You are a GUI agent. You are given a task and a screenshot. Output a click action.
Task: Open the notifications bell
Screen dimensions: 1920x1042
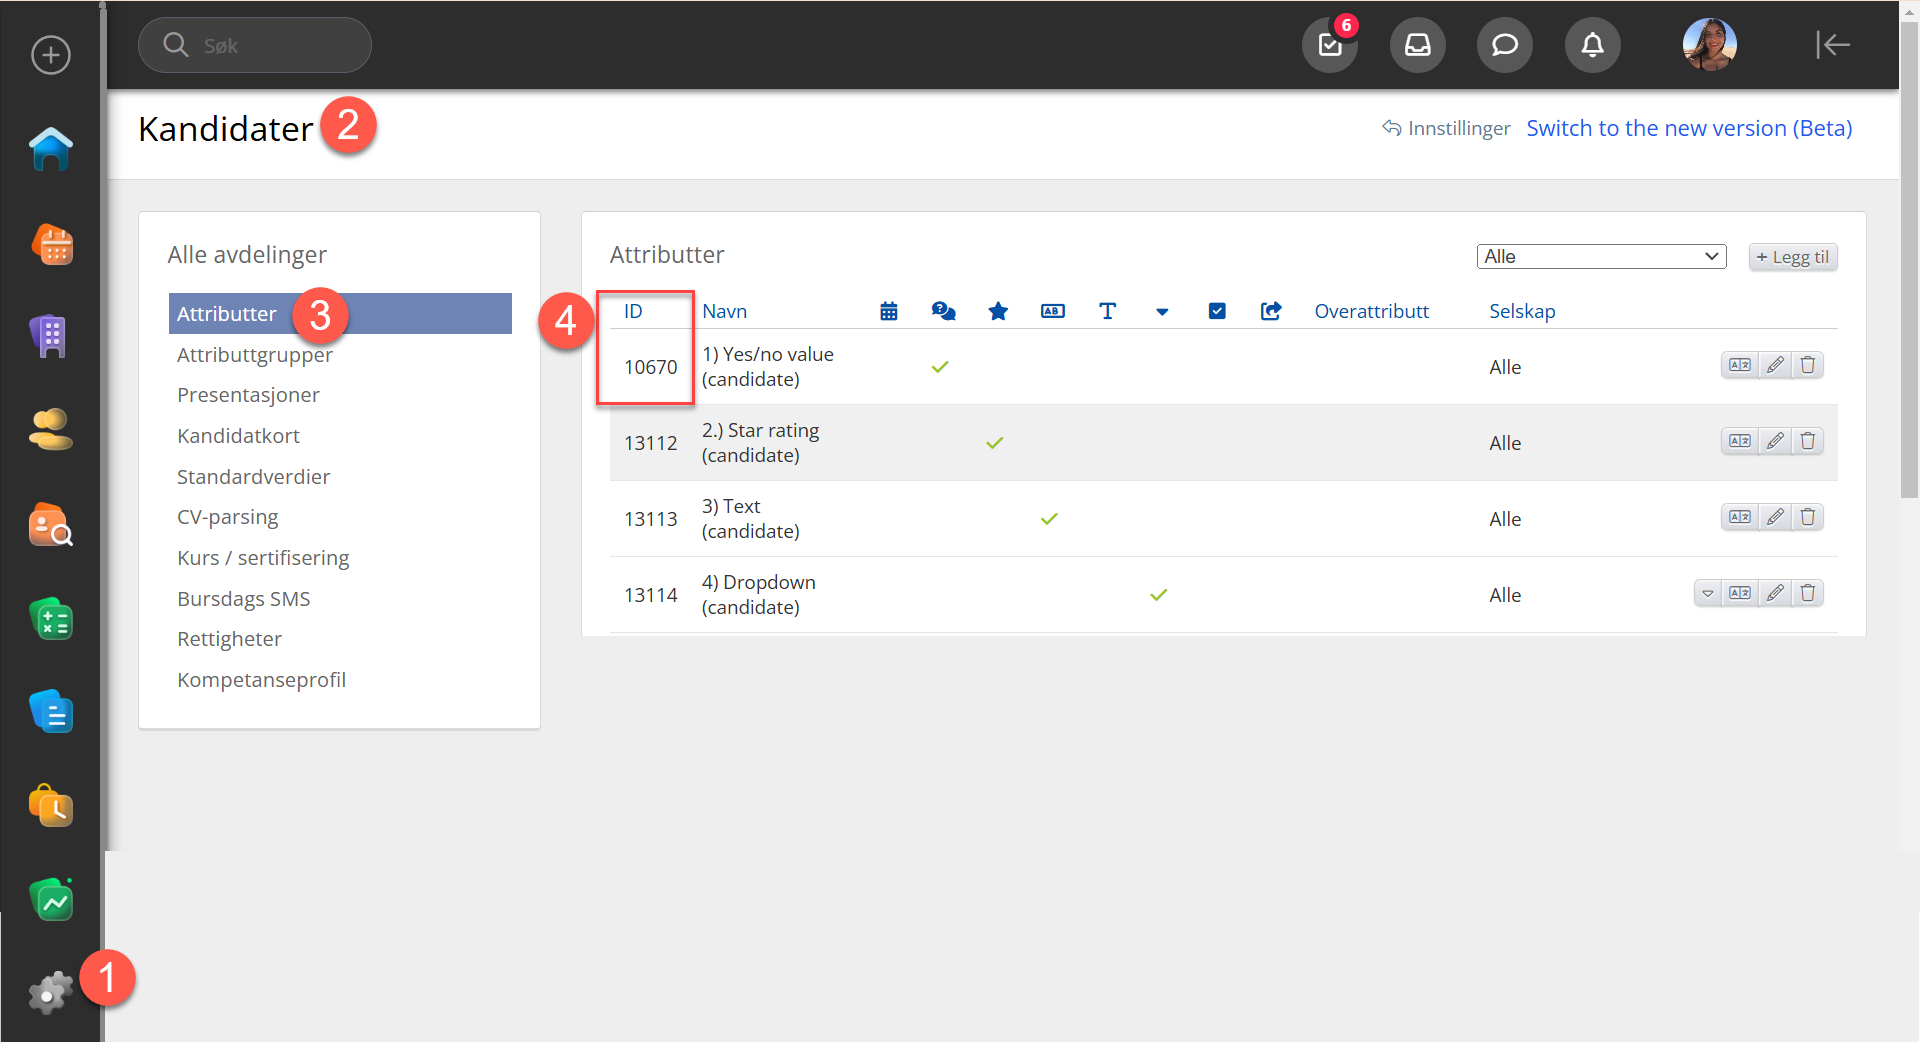1592,45
